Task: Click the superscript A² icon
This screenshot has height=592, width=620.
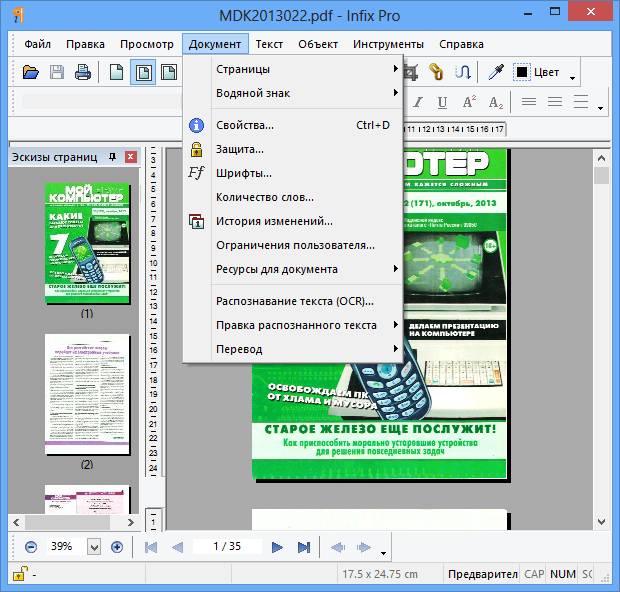Action: click(467, 102)
